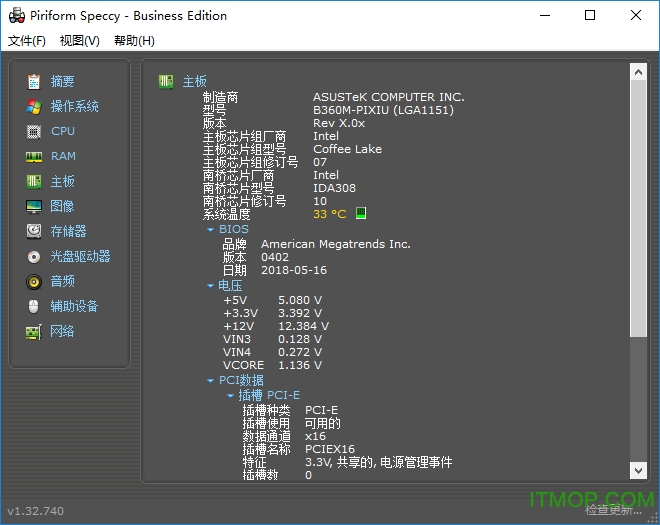Collapse the PCI数据 section arrow

[x=210, y=381]
